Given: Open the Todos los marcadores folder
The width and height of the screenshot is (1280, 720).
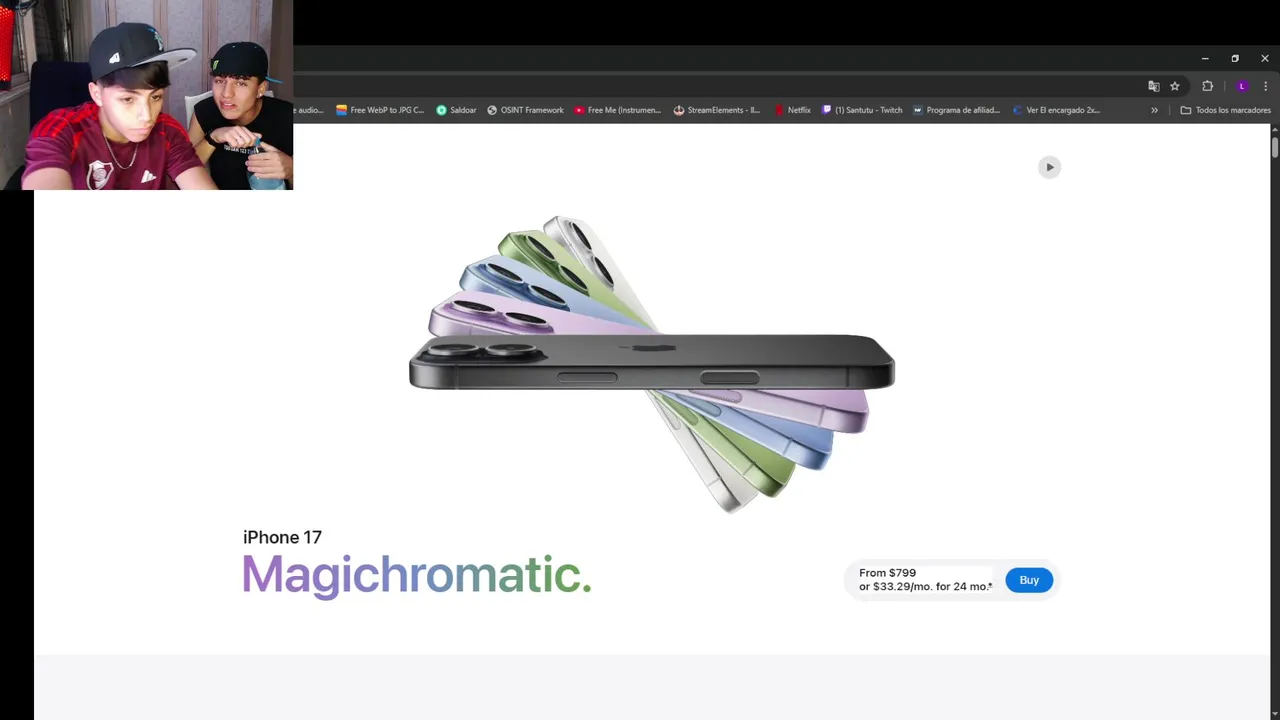Looking at the screenshot, I should pyautogui.click(x=1225, y=110).
